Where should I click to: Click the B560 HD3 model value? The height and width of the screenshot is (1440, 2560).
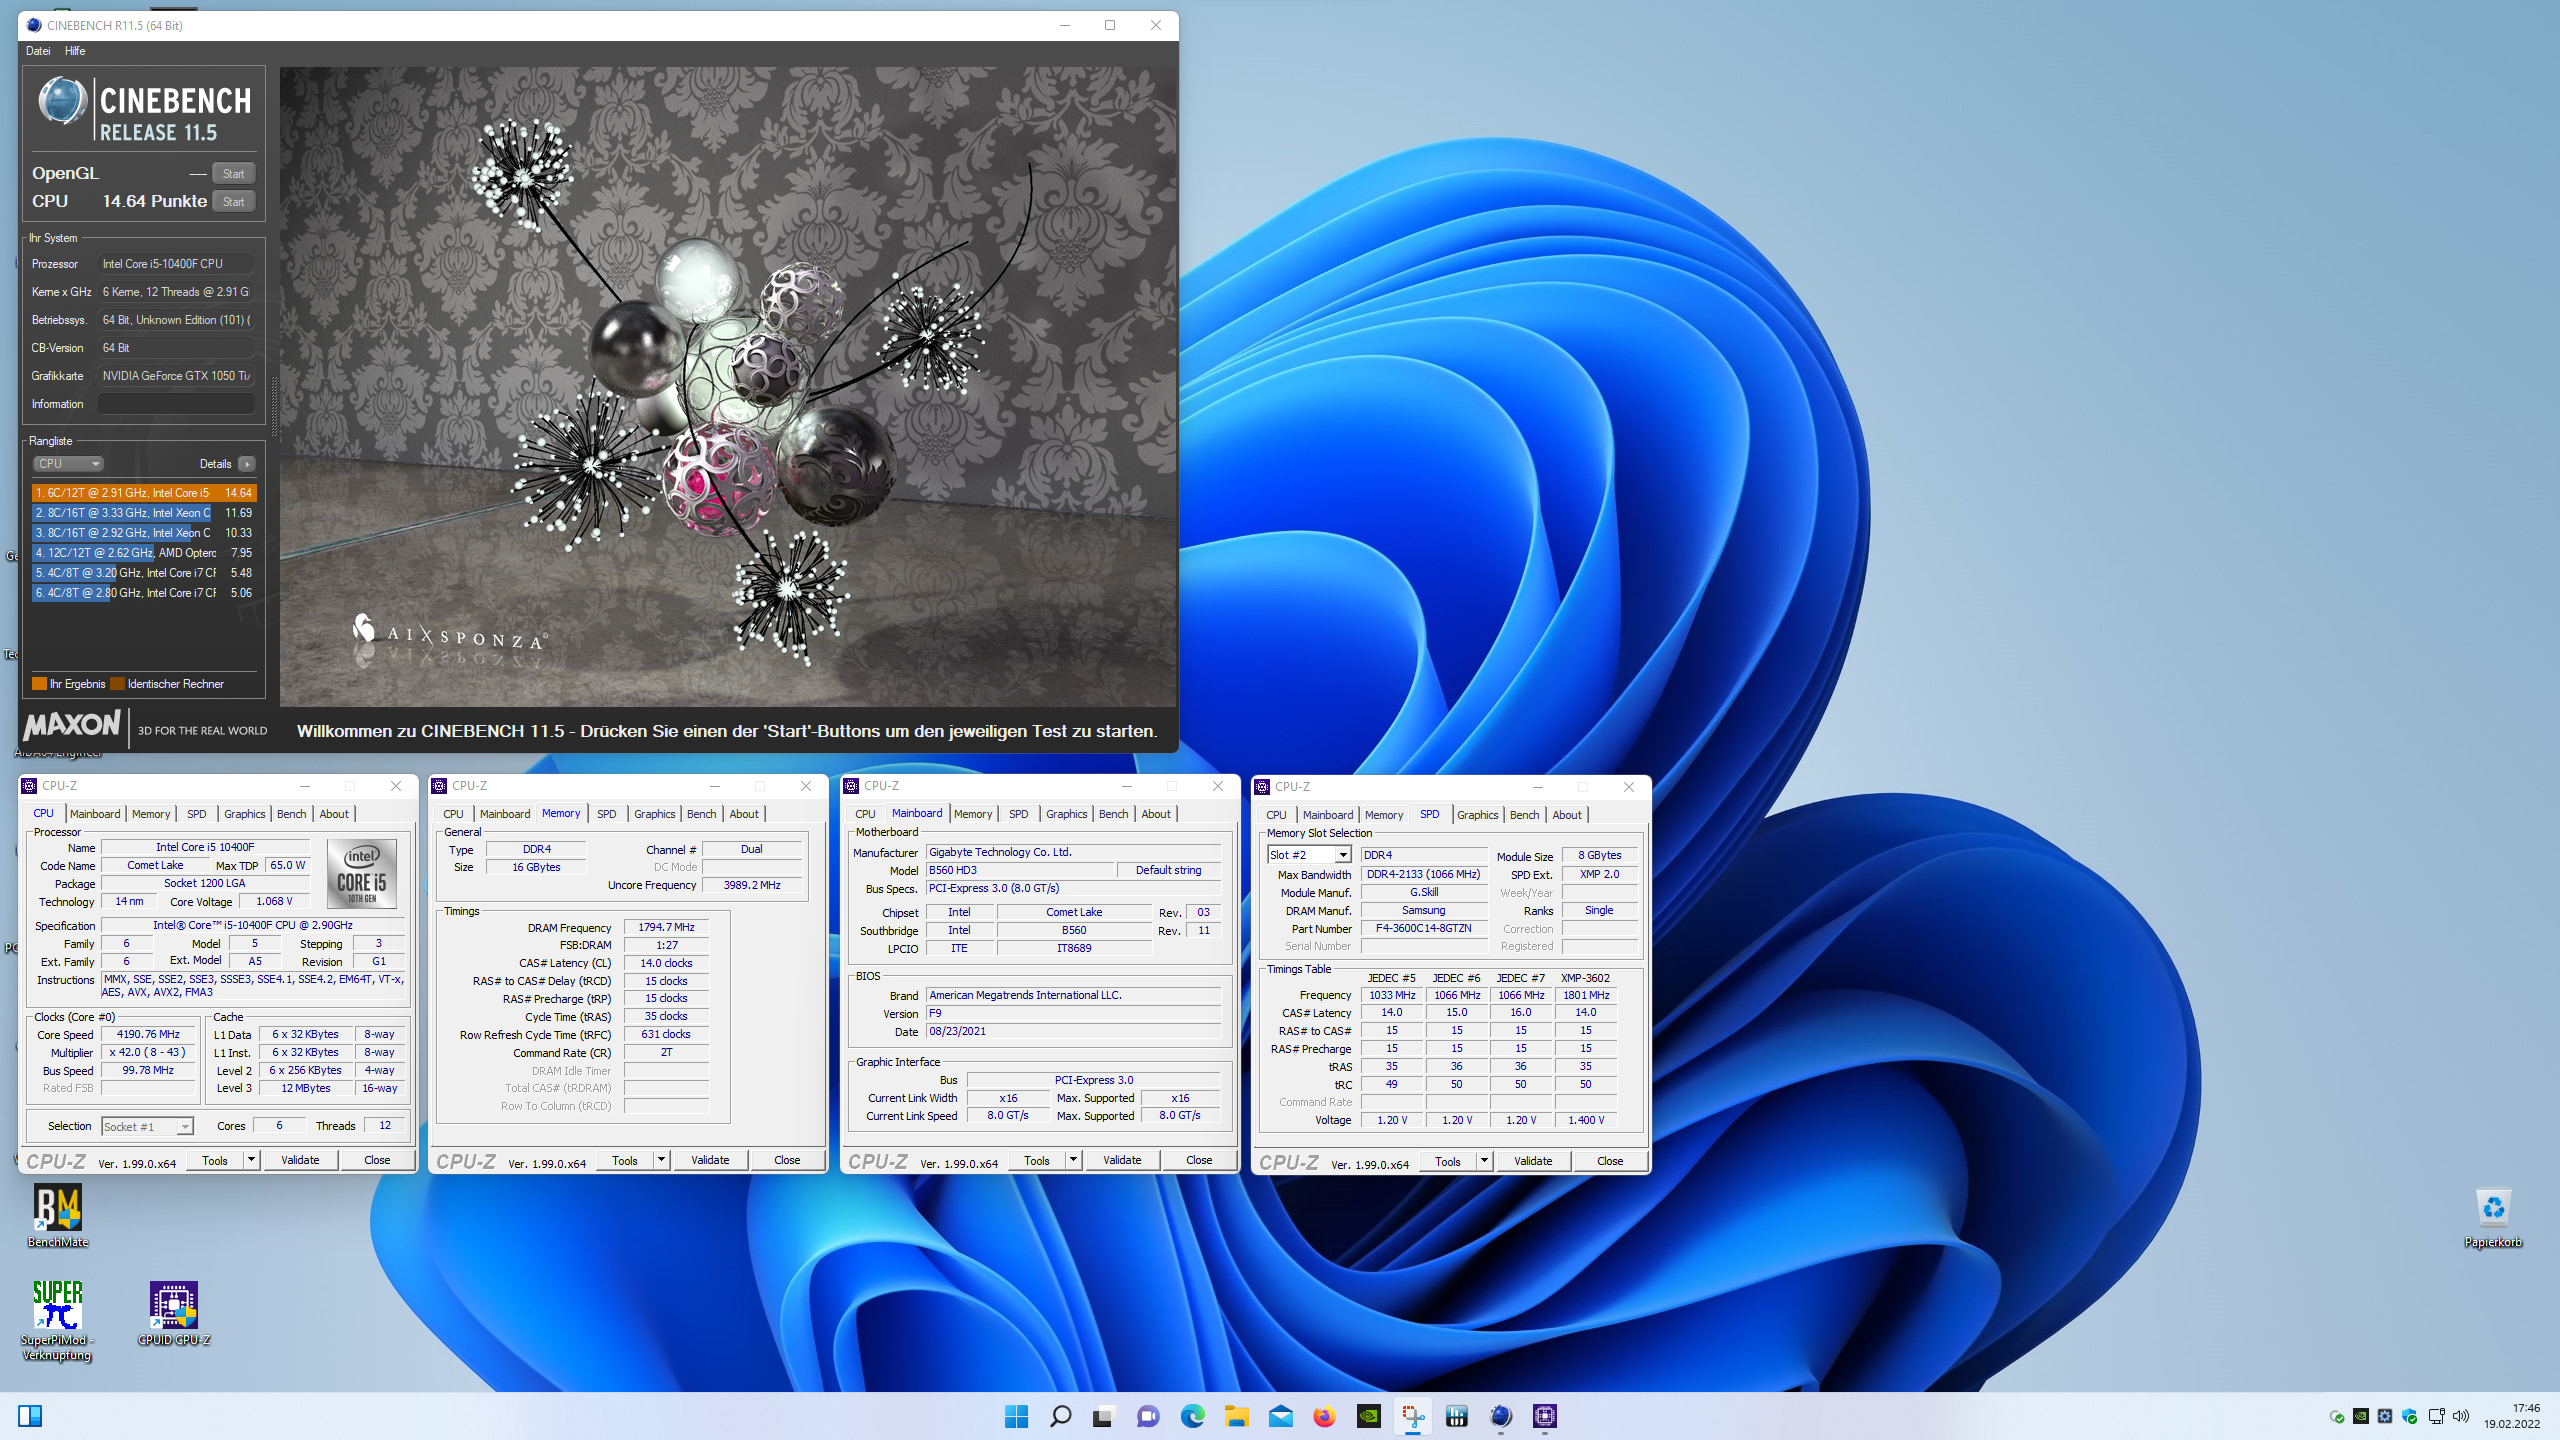pyautogui.click(x=1019, y=870)
